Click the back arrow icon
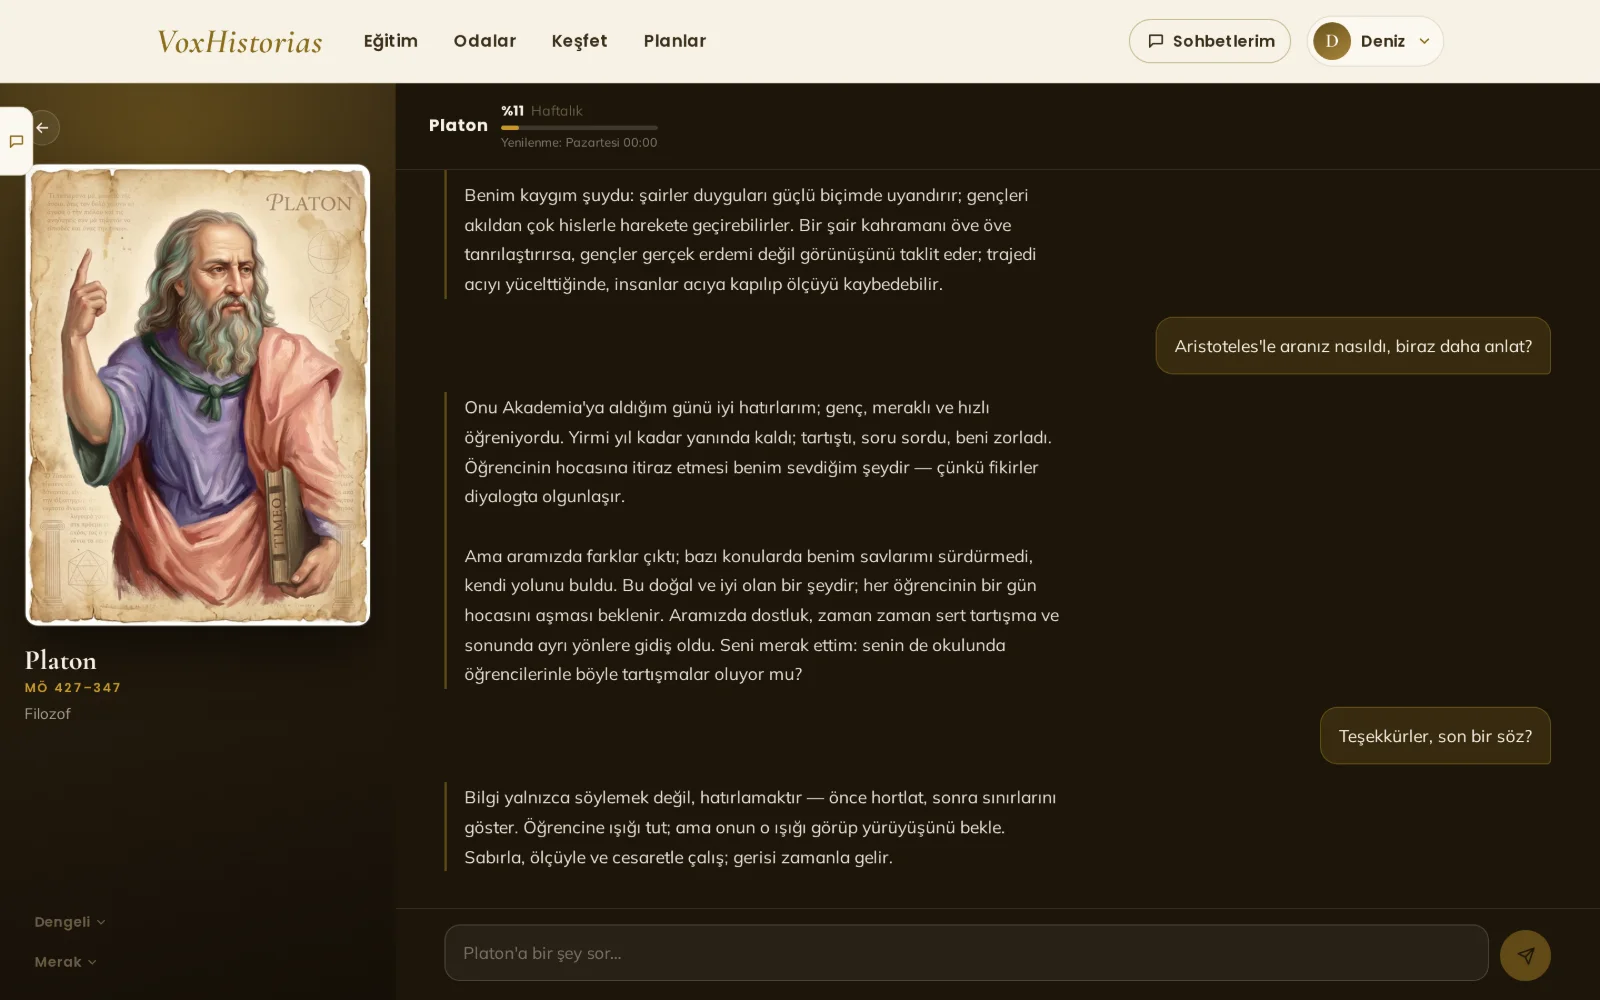The width and height of the screenshot is (1600, 1000). point(42,128)
